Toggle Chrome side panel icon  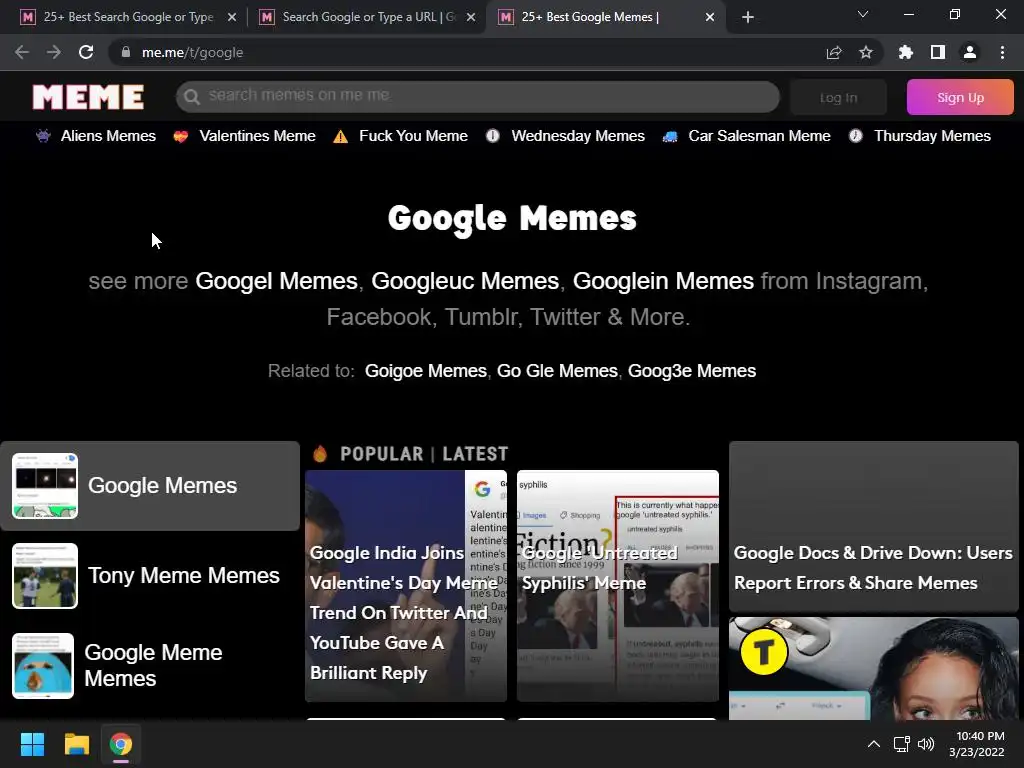[938, 52]
